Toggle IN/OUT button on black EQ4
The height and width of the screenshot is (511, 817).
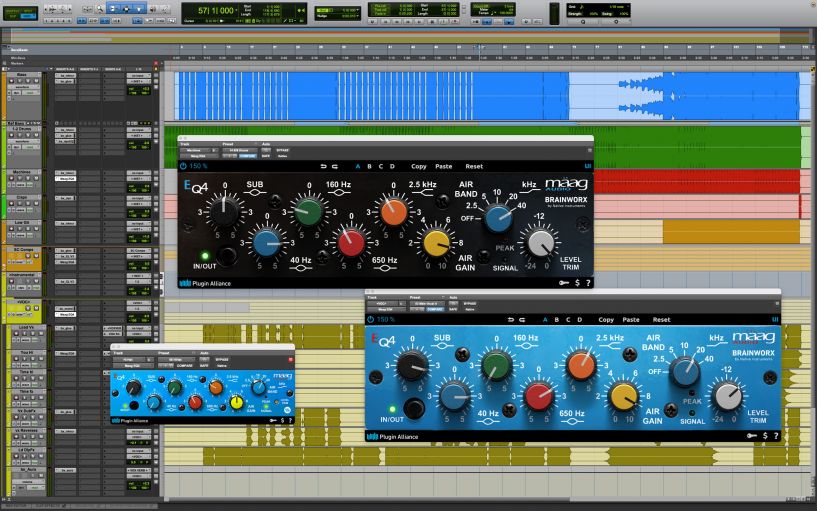227,256
